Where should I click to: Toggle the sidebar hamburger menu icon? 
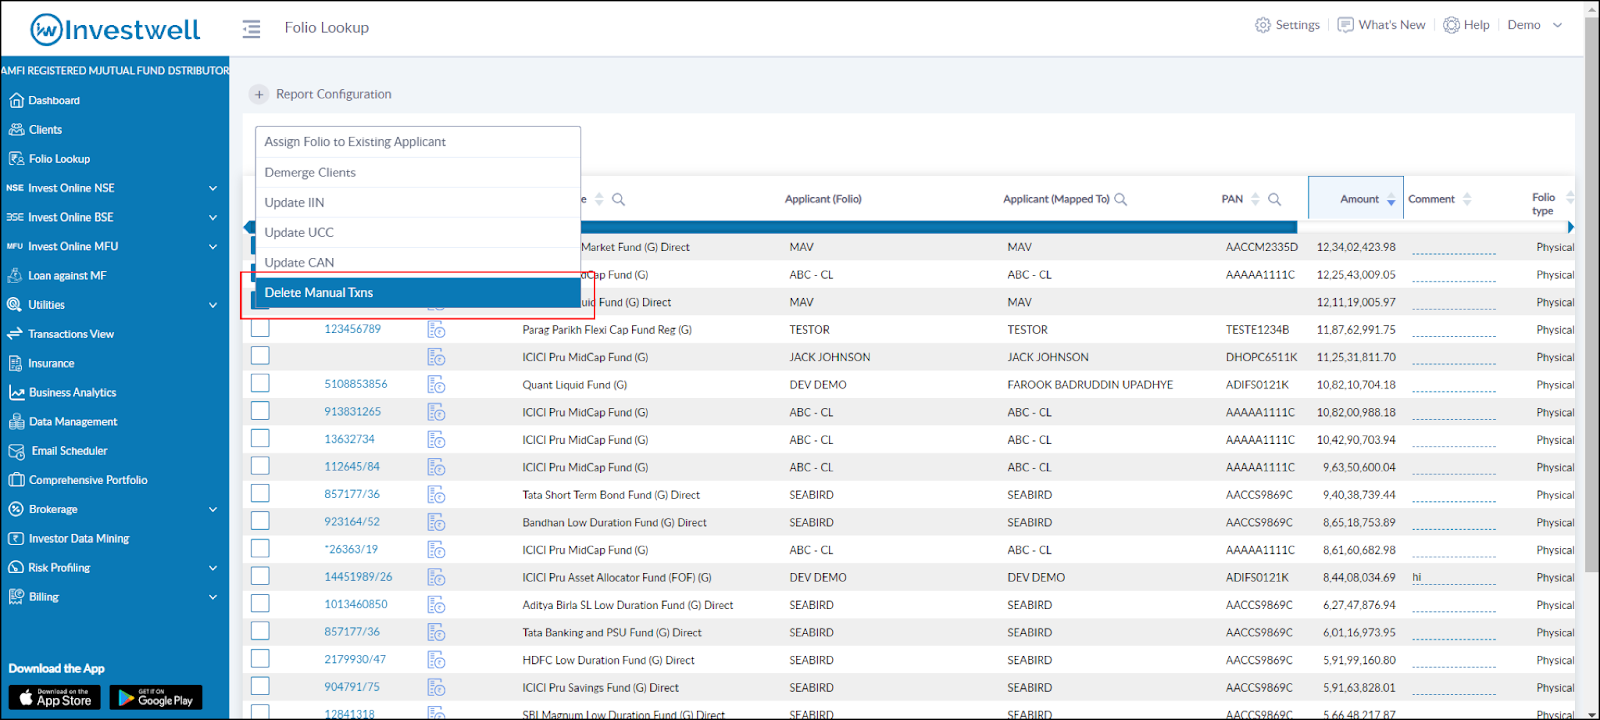pyautogui.click(x=251, y=29)
